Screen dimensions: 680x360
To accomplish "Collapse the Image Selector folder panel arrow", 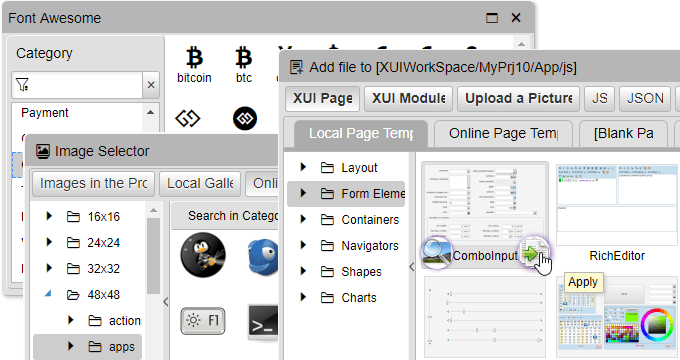I will [166, 302].
